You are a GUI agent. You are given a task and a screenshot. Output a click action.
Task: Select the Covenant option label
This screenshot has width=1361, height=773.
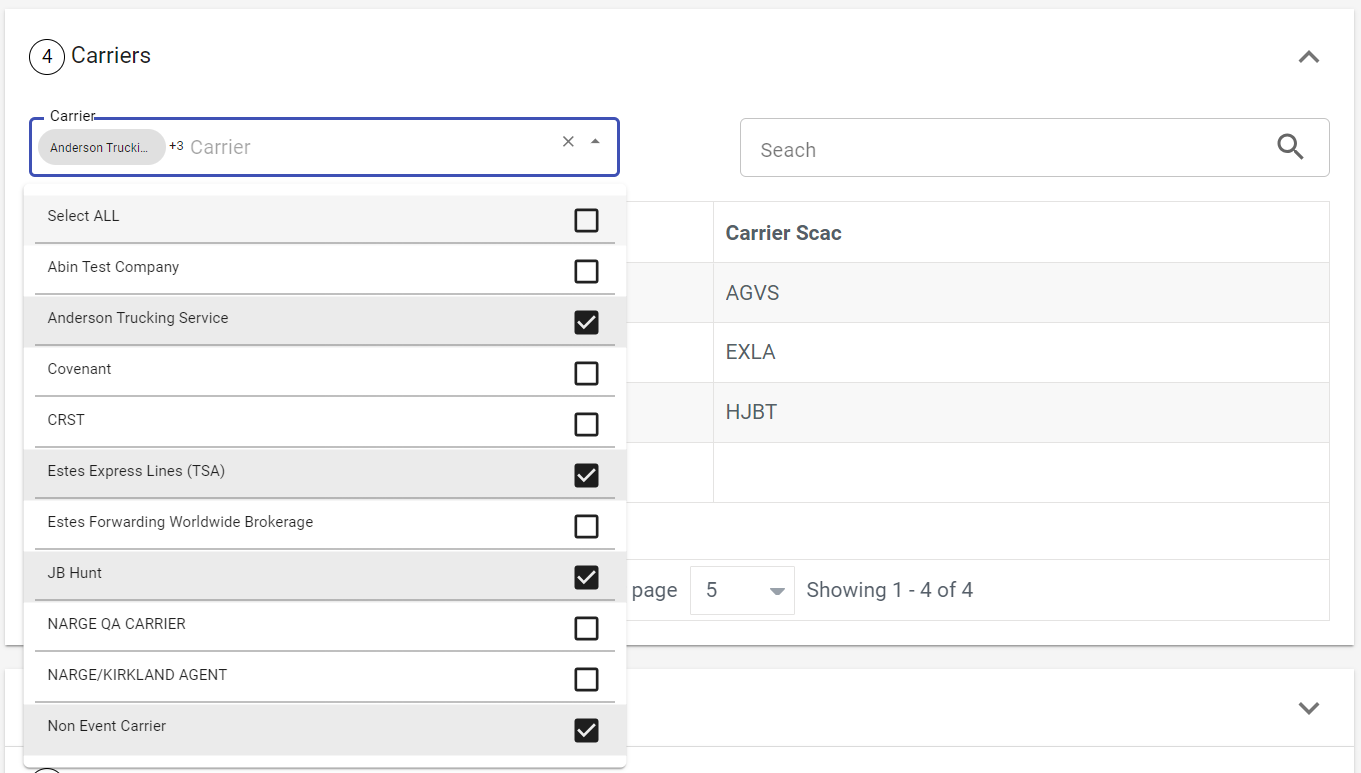pos(79,369)
